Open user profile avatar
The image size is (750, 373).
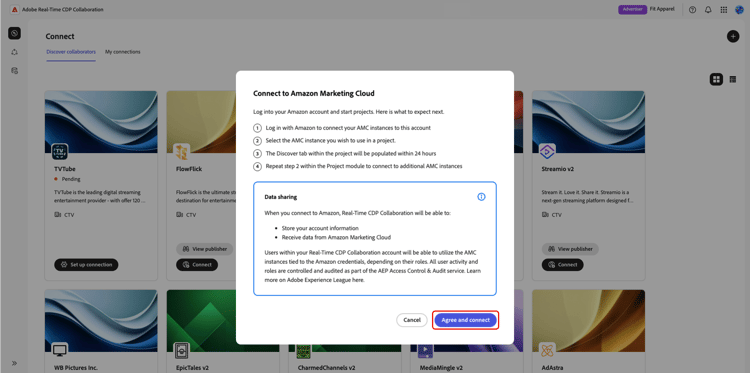click(739, 10)
